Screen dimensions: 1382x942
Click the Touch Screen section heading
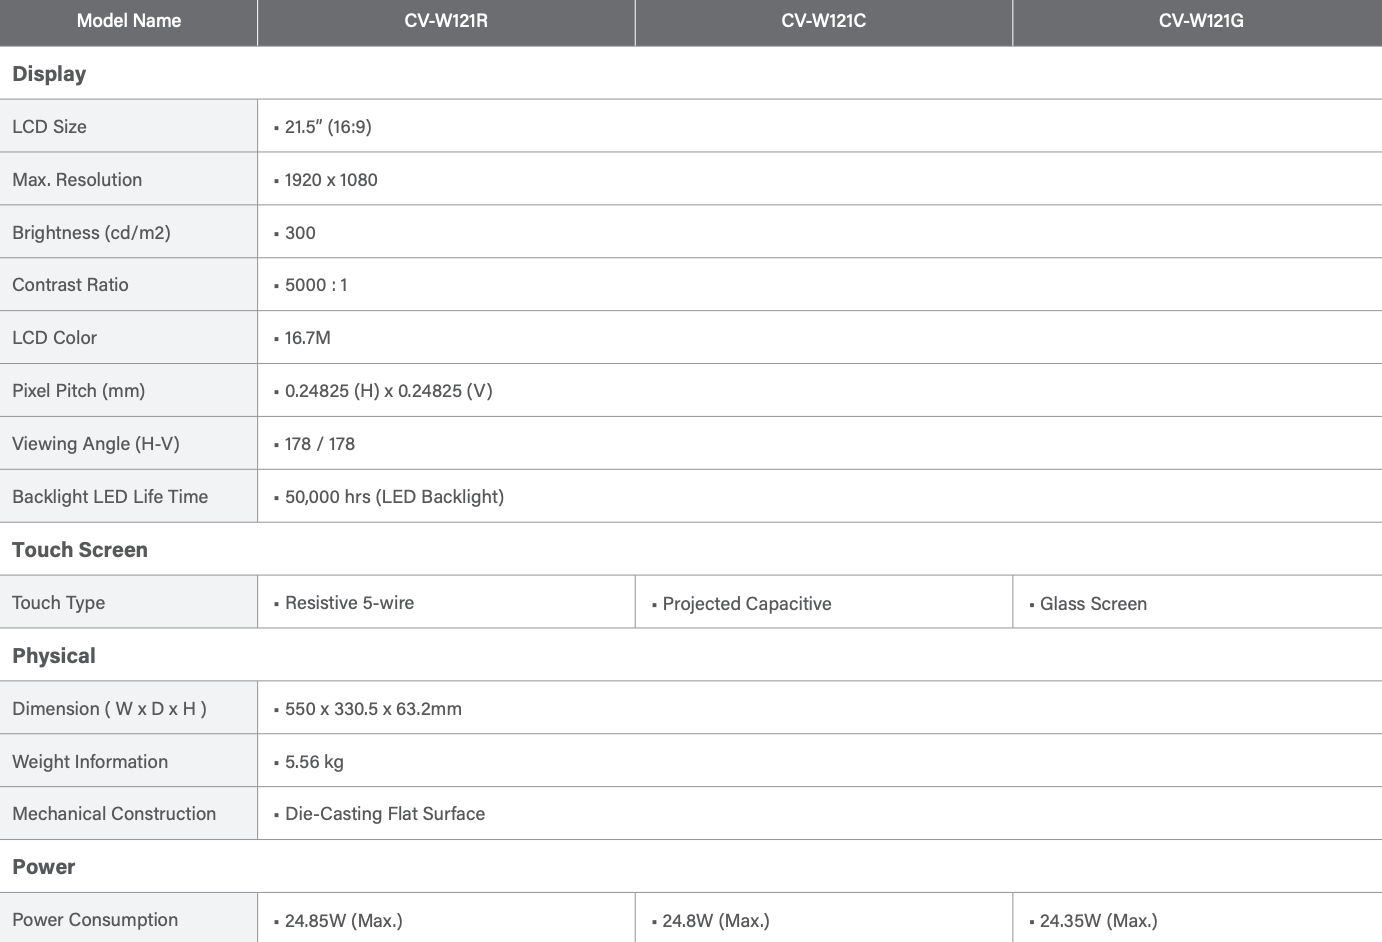80,550
